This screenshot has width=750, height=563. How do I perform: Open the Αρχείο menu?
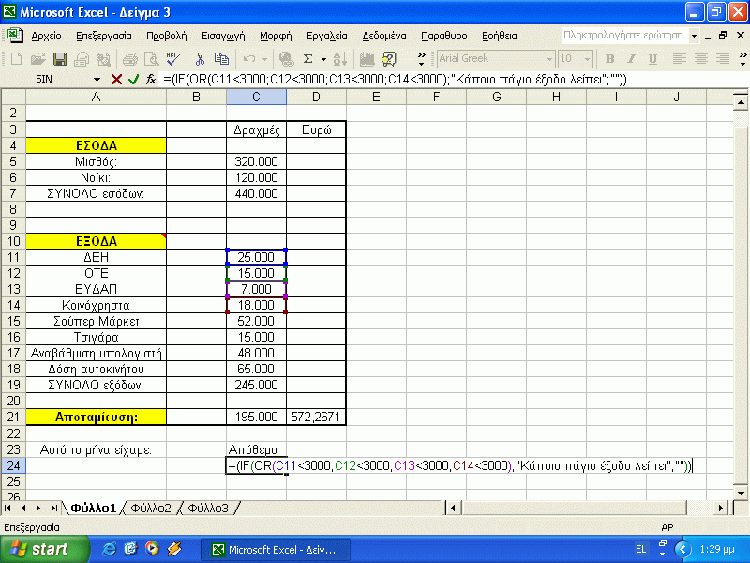pos(46,36)
